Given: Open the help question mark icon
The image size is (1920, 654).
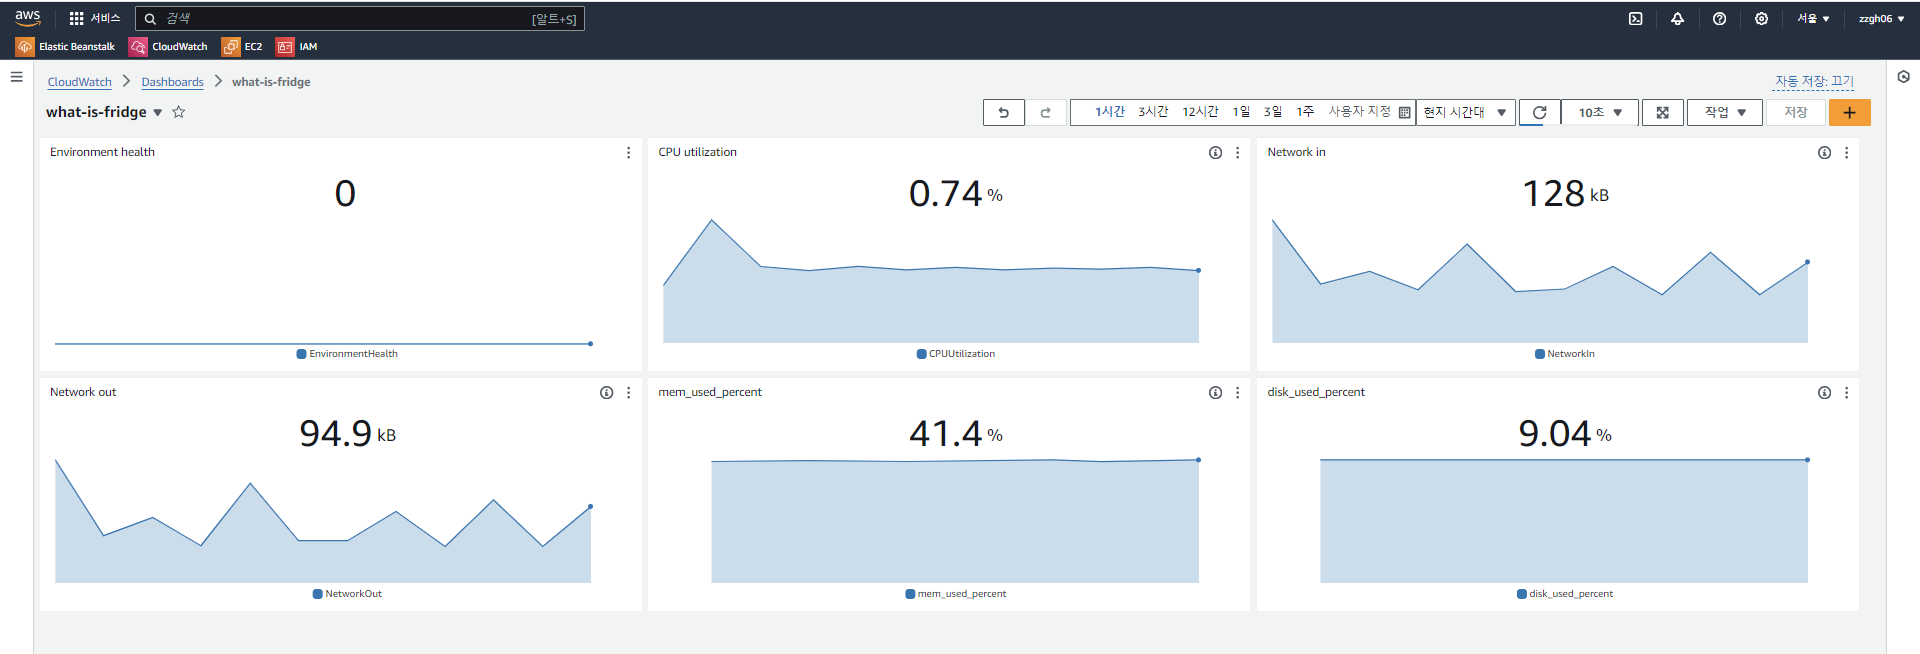Looking at the screenshot, I should [x=1719, y=18].
